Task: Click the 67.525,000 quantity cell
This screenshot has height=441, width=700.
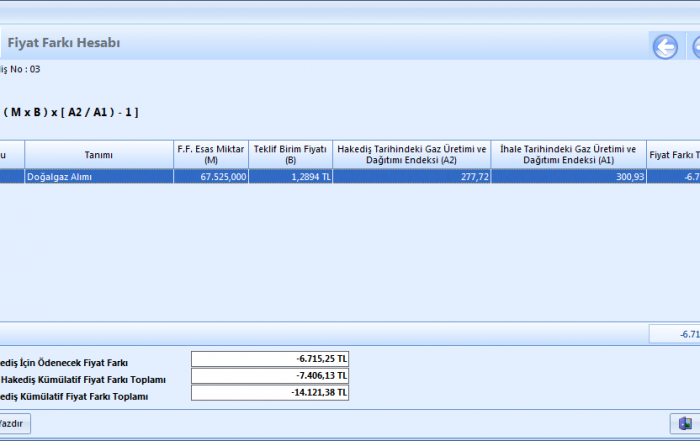Action: pyautogui.click(x=210, y=176)
